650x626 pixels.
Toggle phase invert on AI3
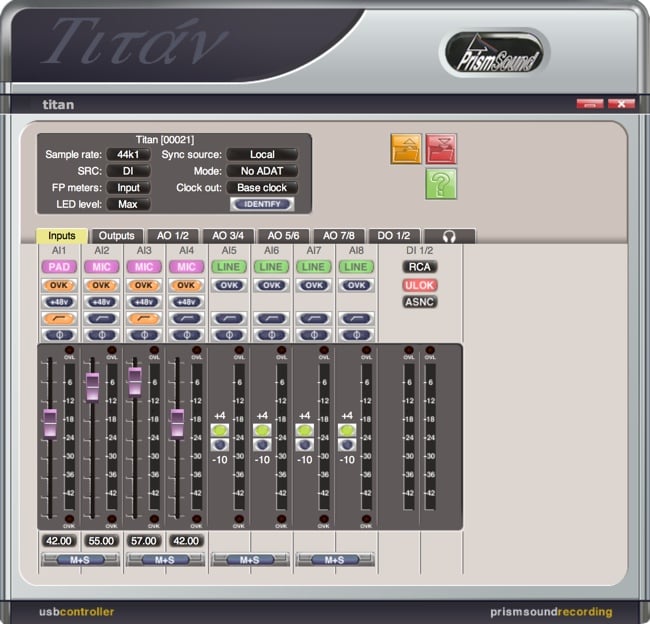tap(144, 335)
